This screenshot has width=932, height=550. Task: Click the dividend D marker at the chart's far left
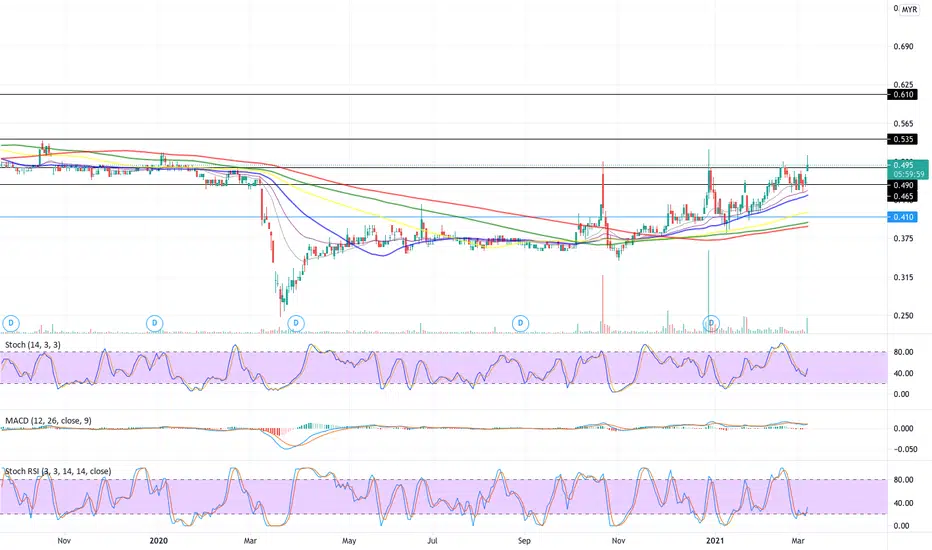coord(11,323)
